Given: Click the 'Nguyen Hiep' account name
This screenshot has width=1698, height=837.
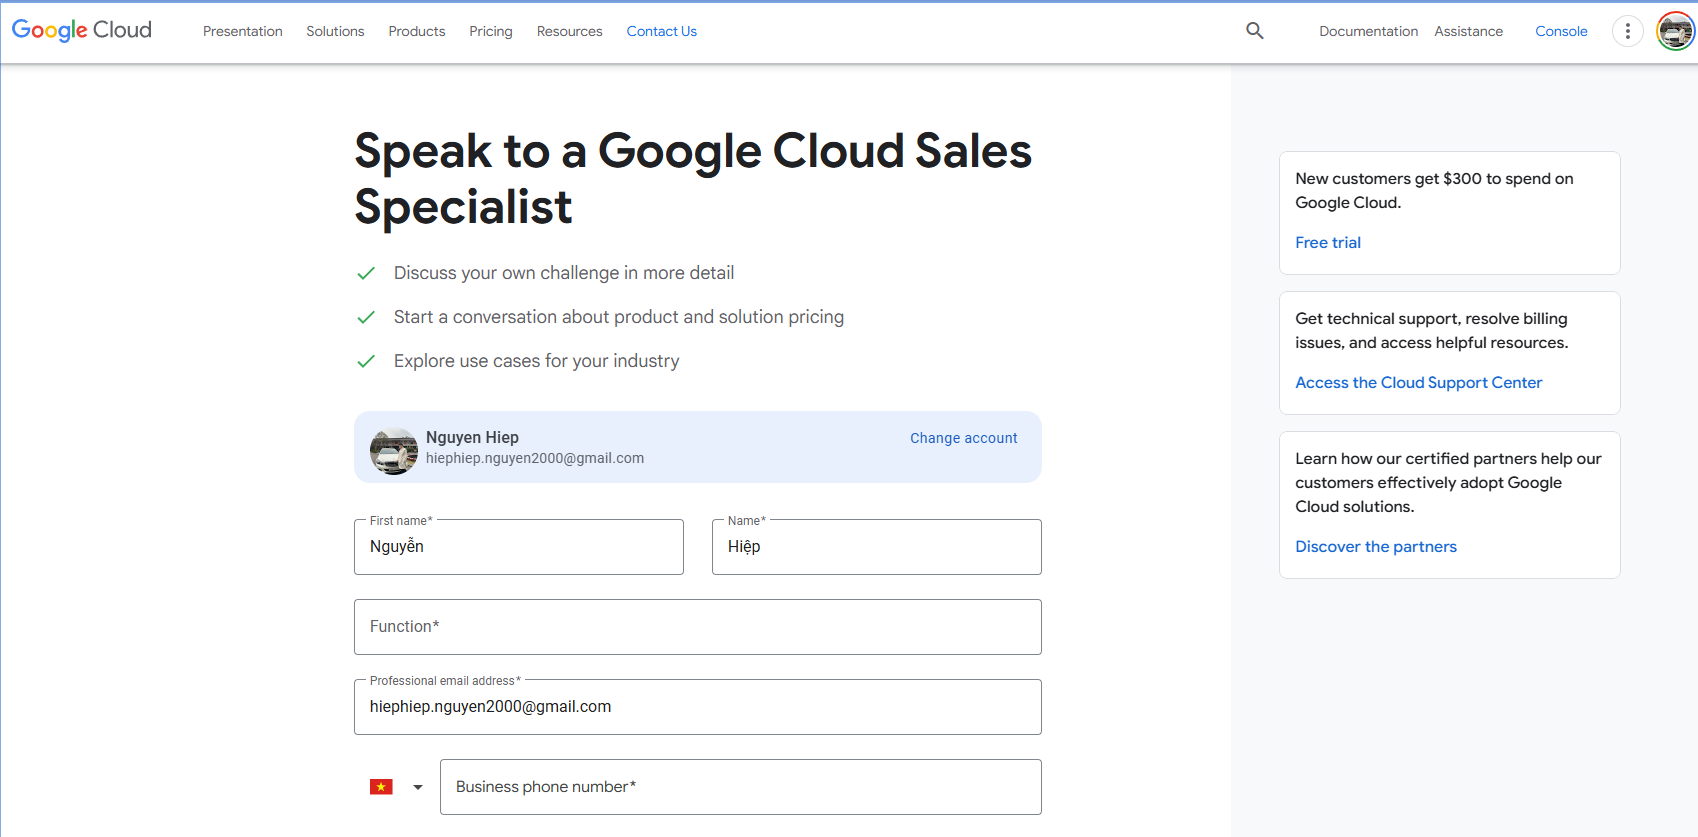Looking at the screenshot, I should 472,437.
